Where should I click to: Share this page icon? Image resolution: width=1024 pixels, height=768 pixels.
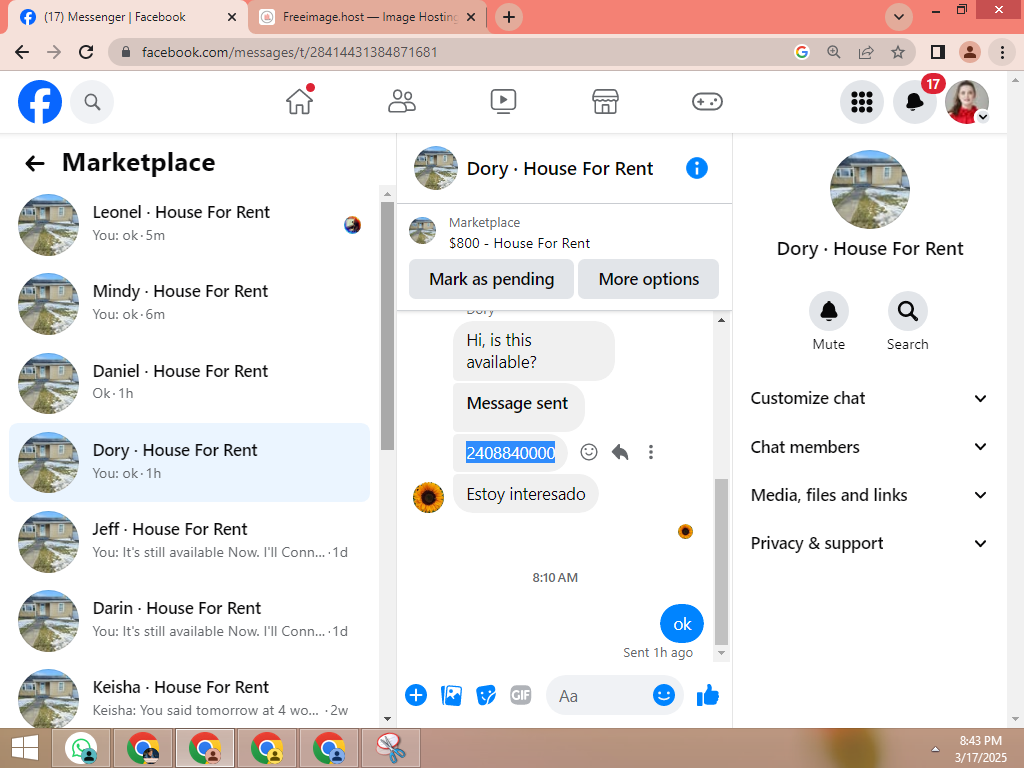[866, 52]
